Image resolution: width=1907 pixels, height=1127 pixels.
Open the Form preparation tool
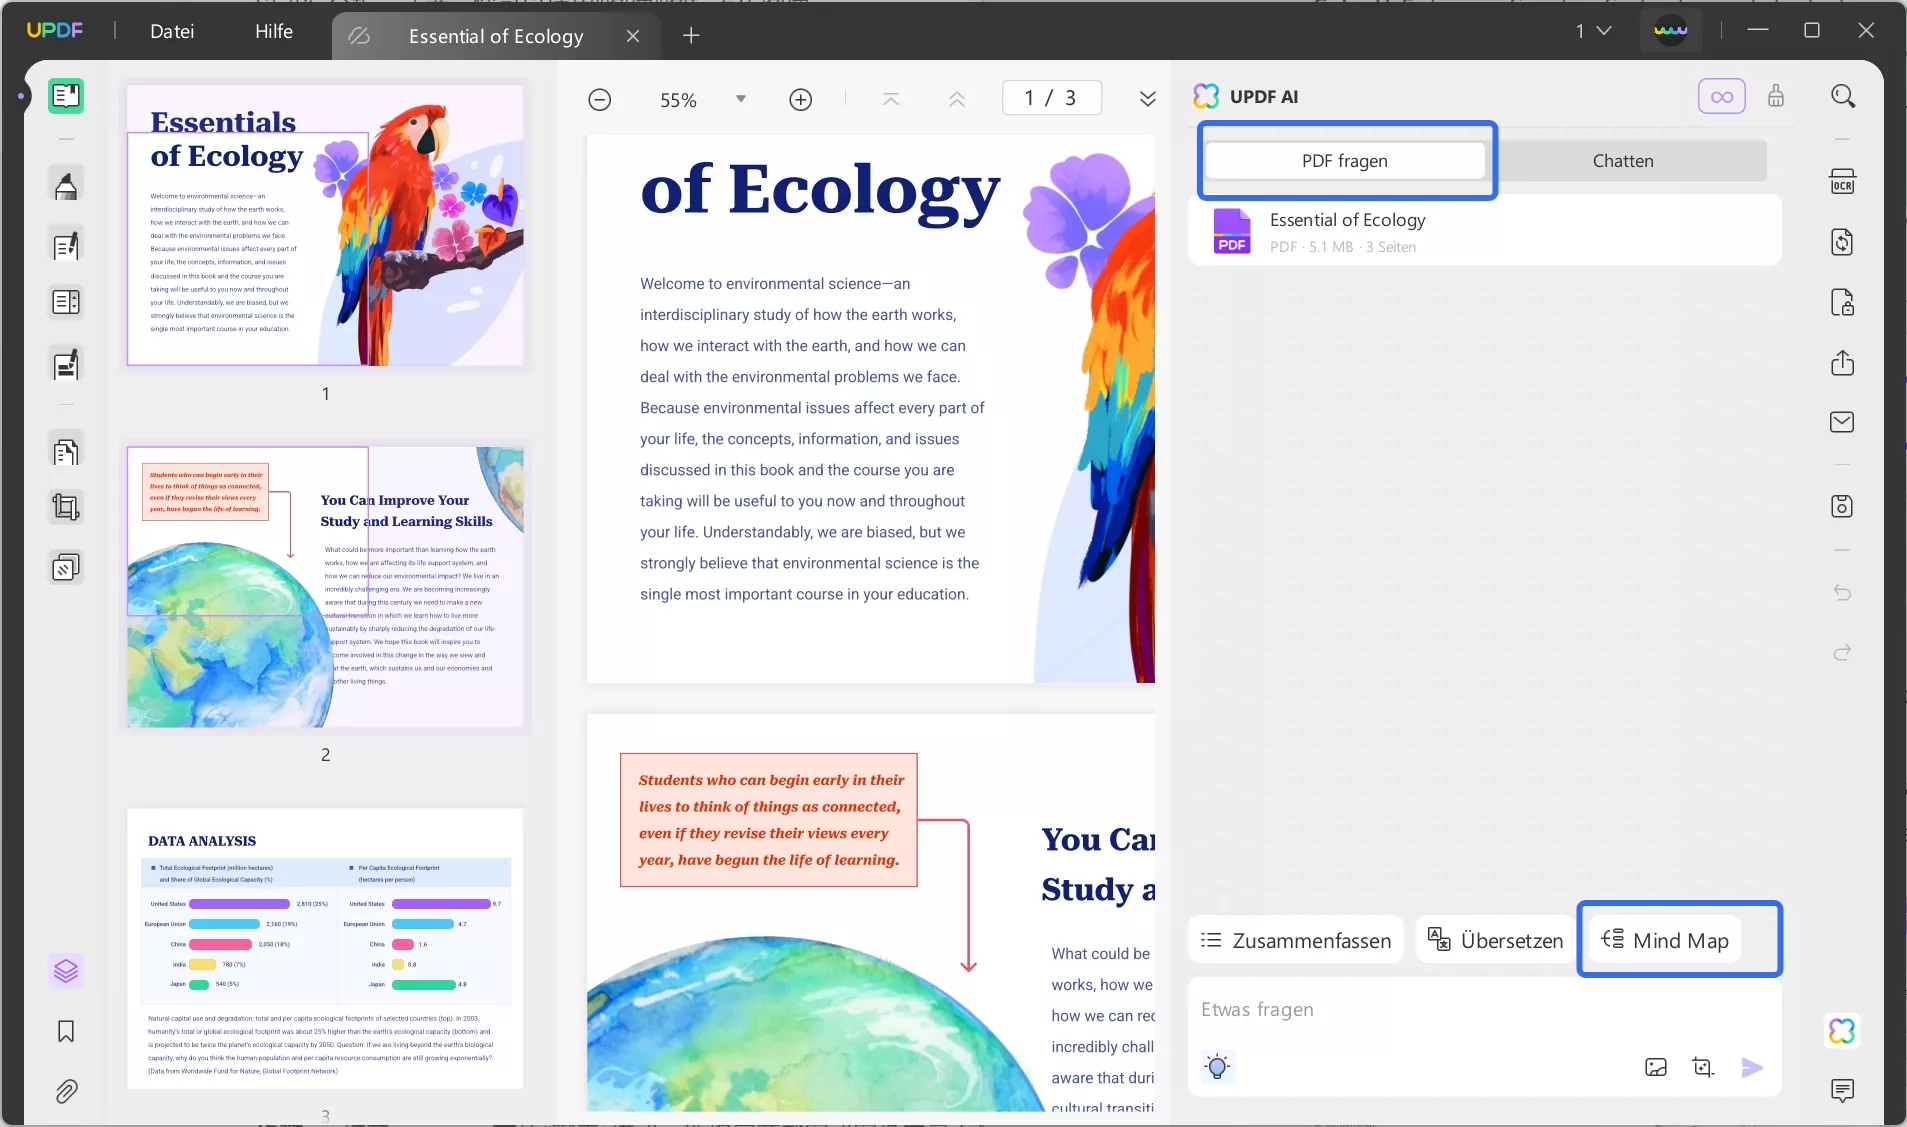click(x=66, y=302)
